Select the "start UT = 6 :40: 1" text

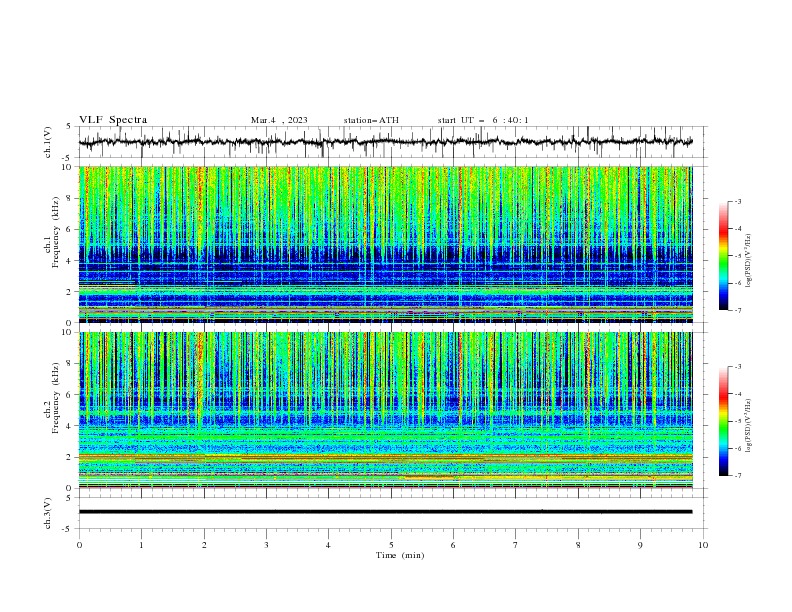483,120
